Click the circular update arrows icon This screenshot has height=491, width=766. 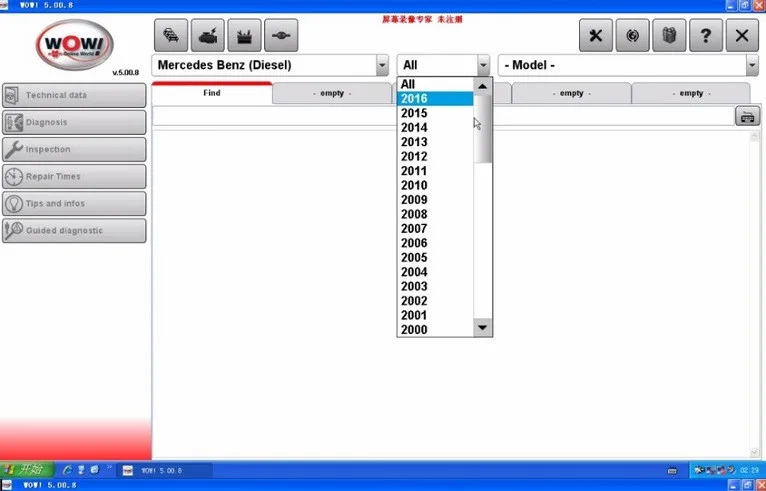[x=633, y=36]
